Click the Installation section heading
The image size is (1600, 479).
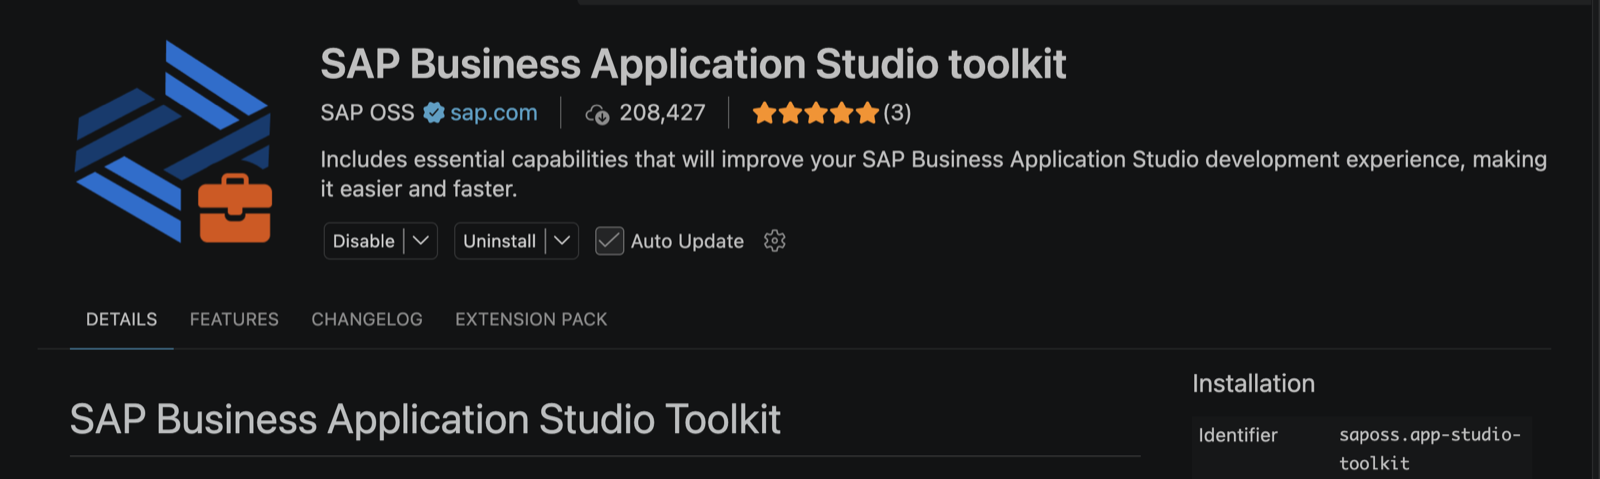[1253, 384]
